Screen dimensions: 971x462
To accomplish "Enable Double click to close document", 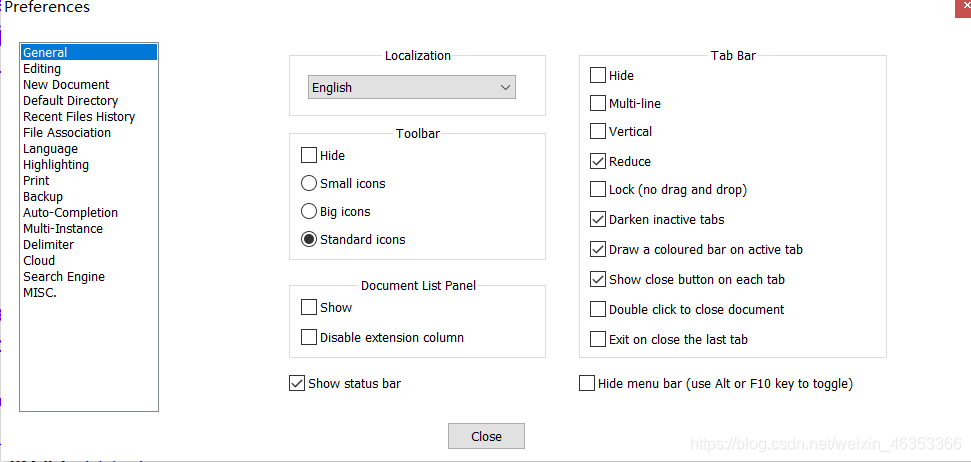I will point(598,310).
